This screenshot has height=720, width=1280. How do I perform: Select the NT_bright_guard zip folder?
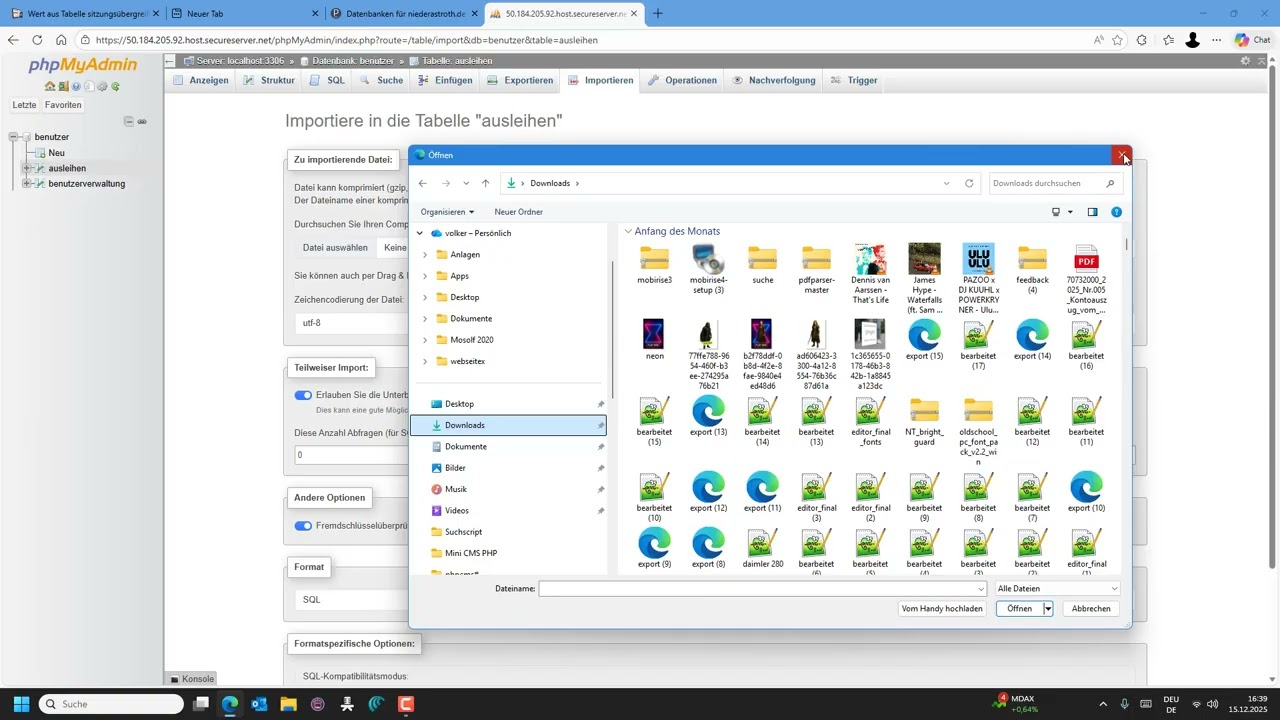[924, 421]
